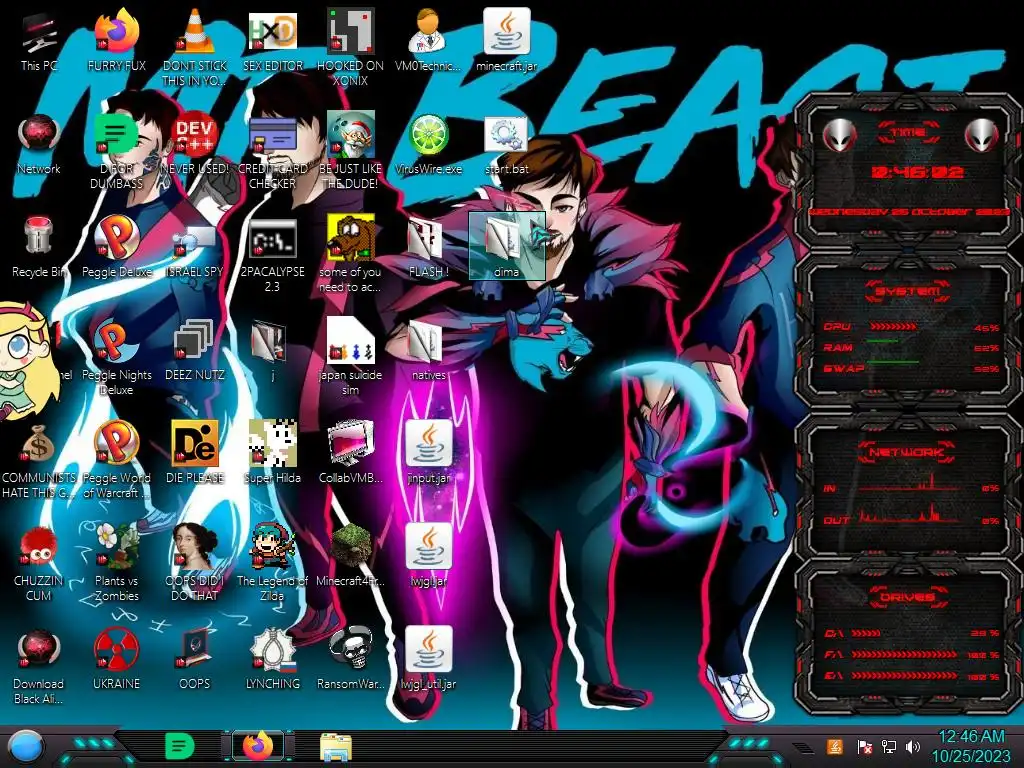Image resolution: width=1024 pixels, height=768 pixels.
Task: Click the RAM usage bar in SYSTEM gadget
Action: pos(882,342)
